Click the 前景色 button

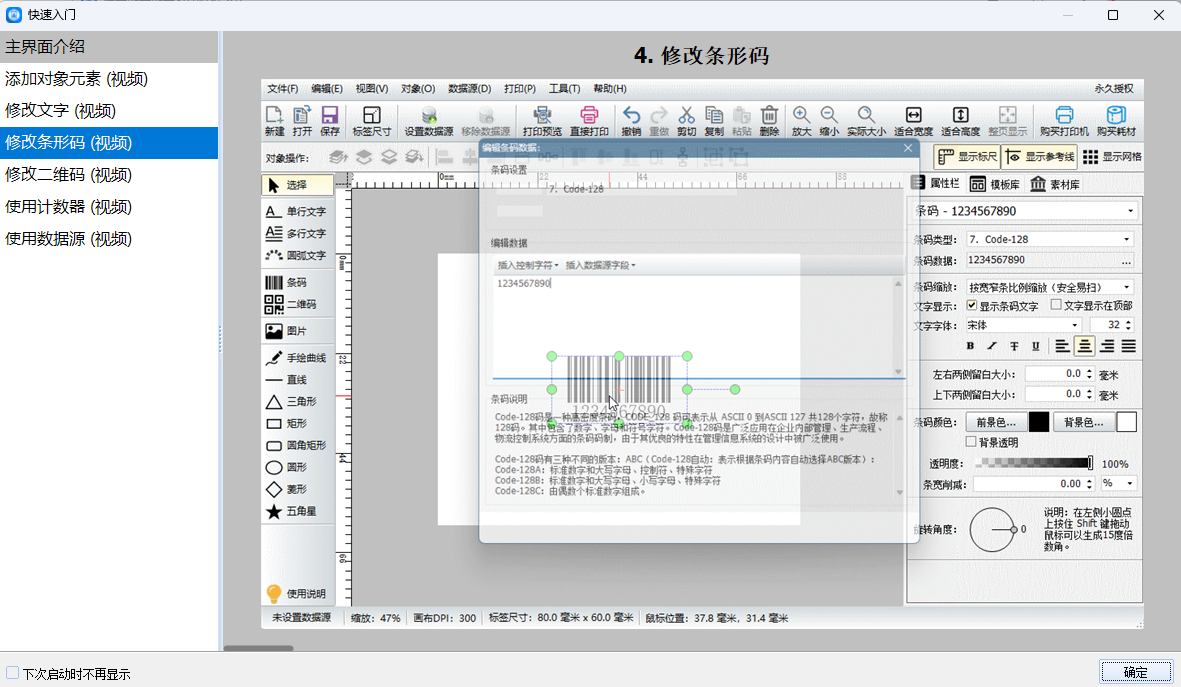995,422
